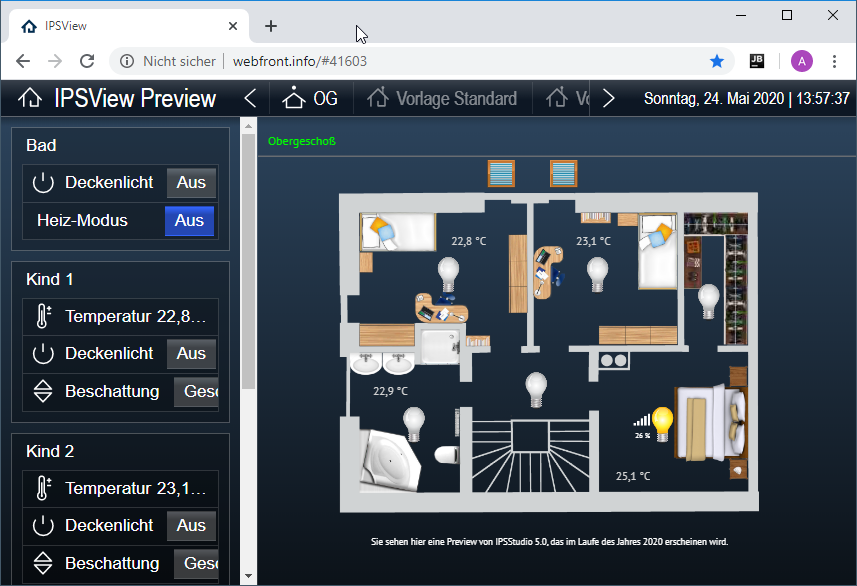Open Kind 1 Beschattung selector
The width and height of the screenshot is (857, 586).
coord(197,392)
